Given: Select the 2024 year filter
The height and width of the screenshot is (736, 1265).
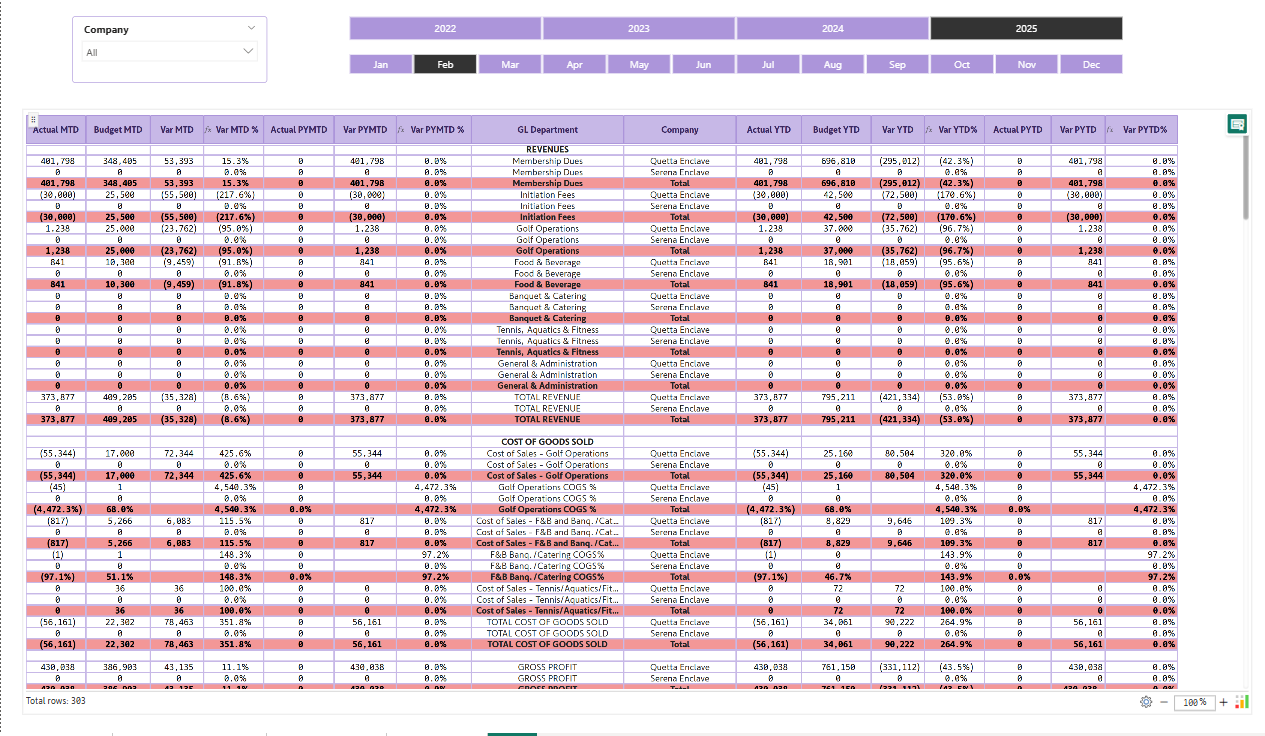Looking at the screenshot, I should pos(832,29).
